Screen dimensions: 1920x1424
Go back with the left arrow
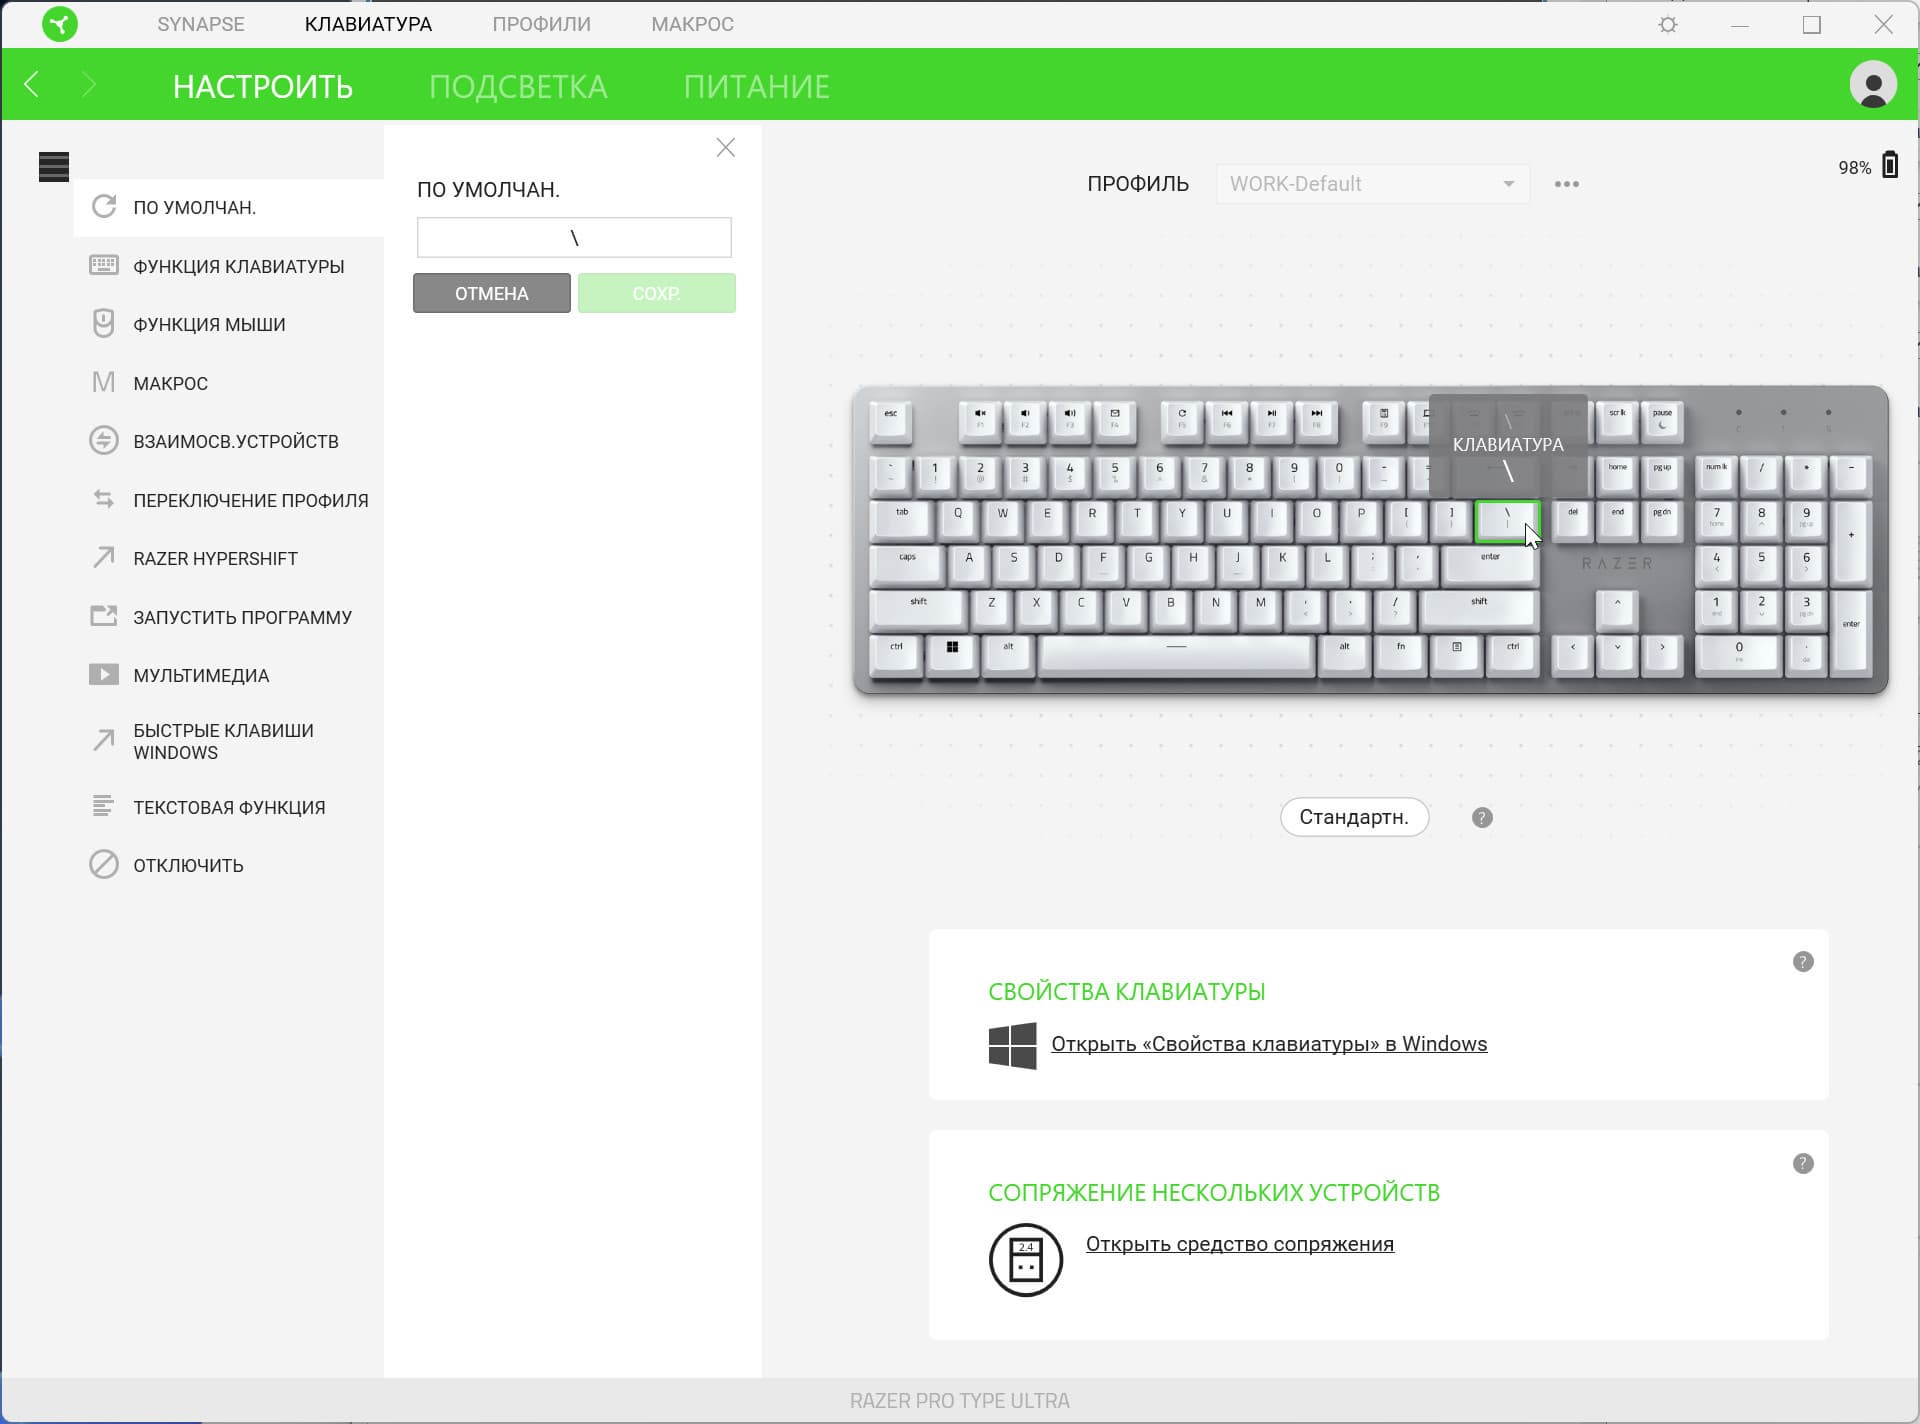point(32,84)
